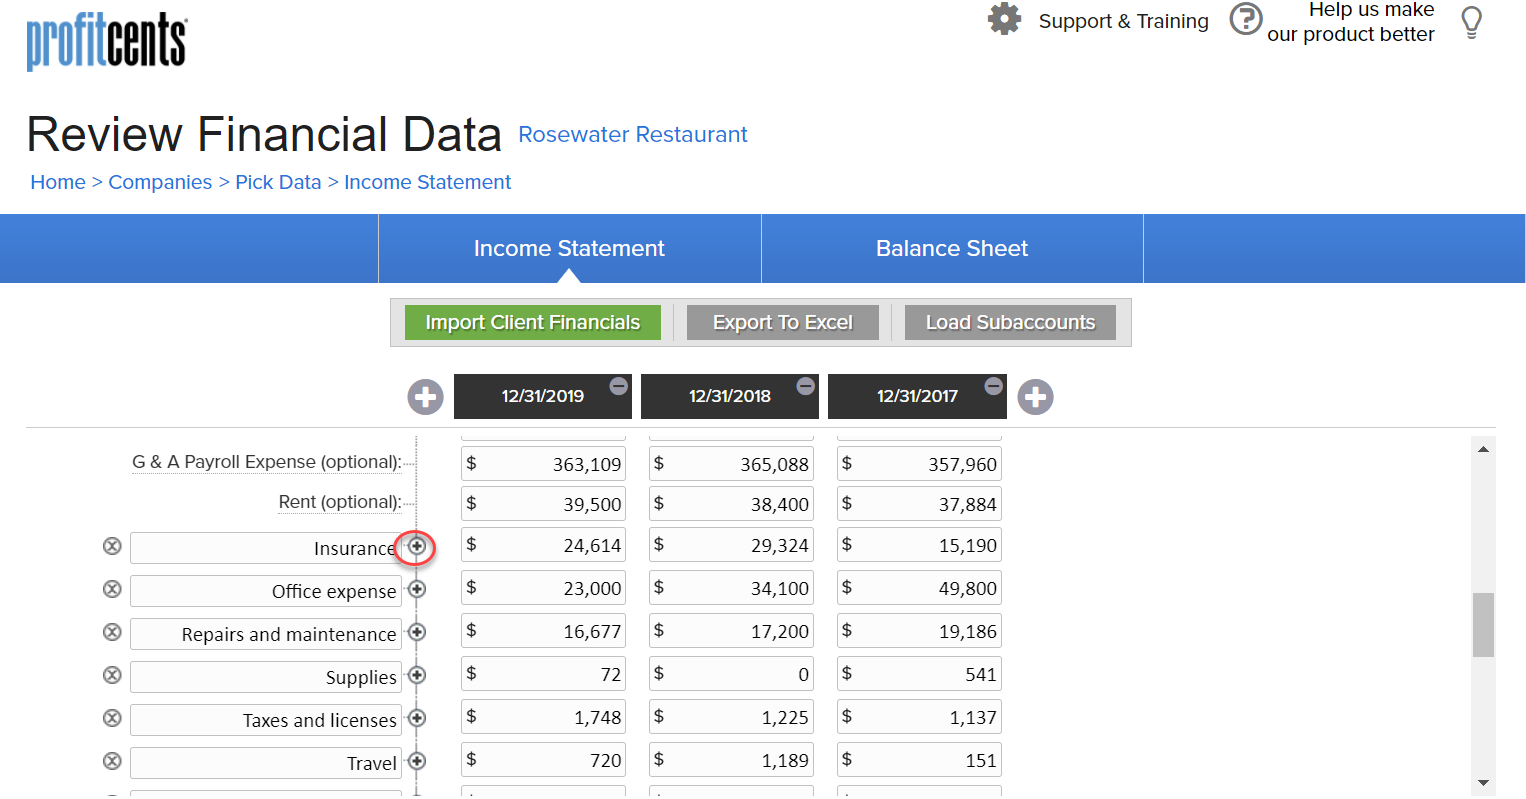Viewport: 1526px width, 799px height.
Task: Add a period before 12/31/2019 column
Action: point(425,396)
